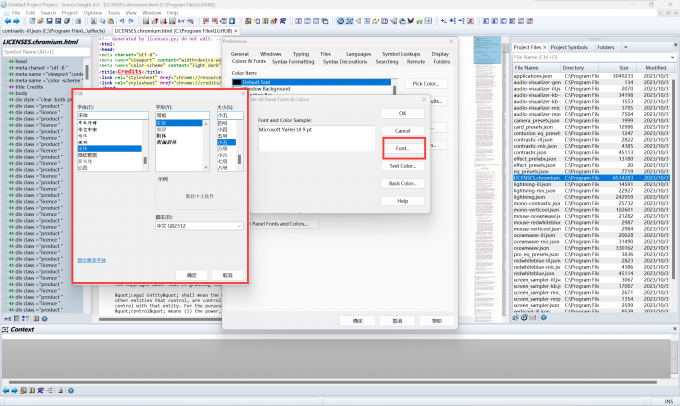680x406 pixels.
Task: Click the Context panel icon
Action: [6, 329]
